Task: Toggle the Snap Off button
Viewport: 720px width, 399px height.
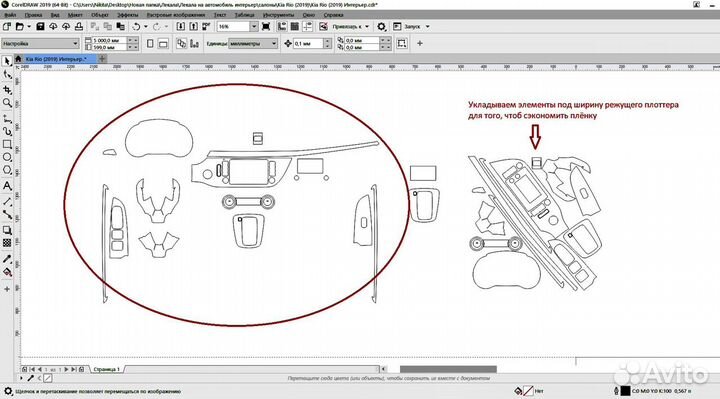Action: pyautogui.click(x=324, y=27)
